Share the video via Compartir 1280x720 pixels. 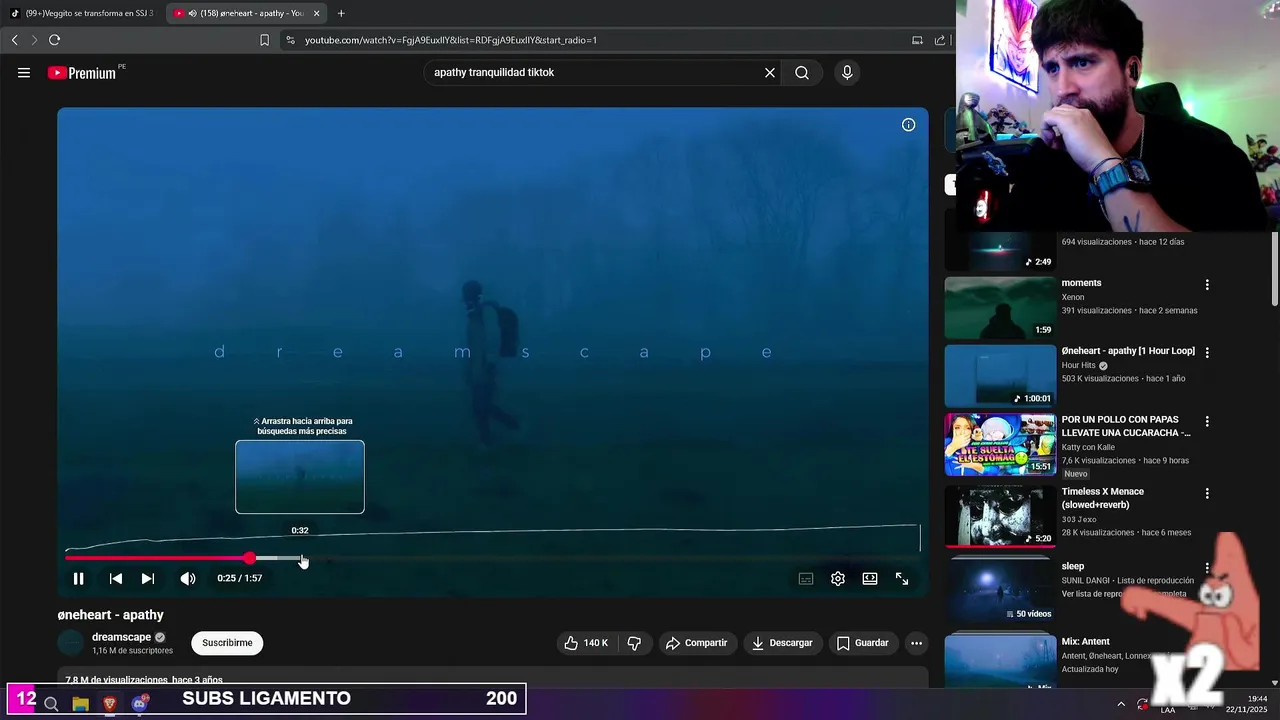[697, 643]
